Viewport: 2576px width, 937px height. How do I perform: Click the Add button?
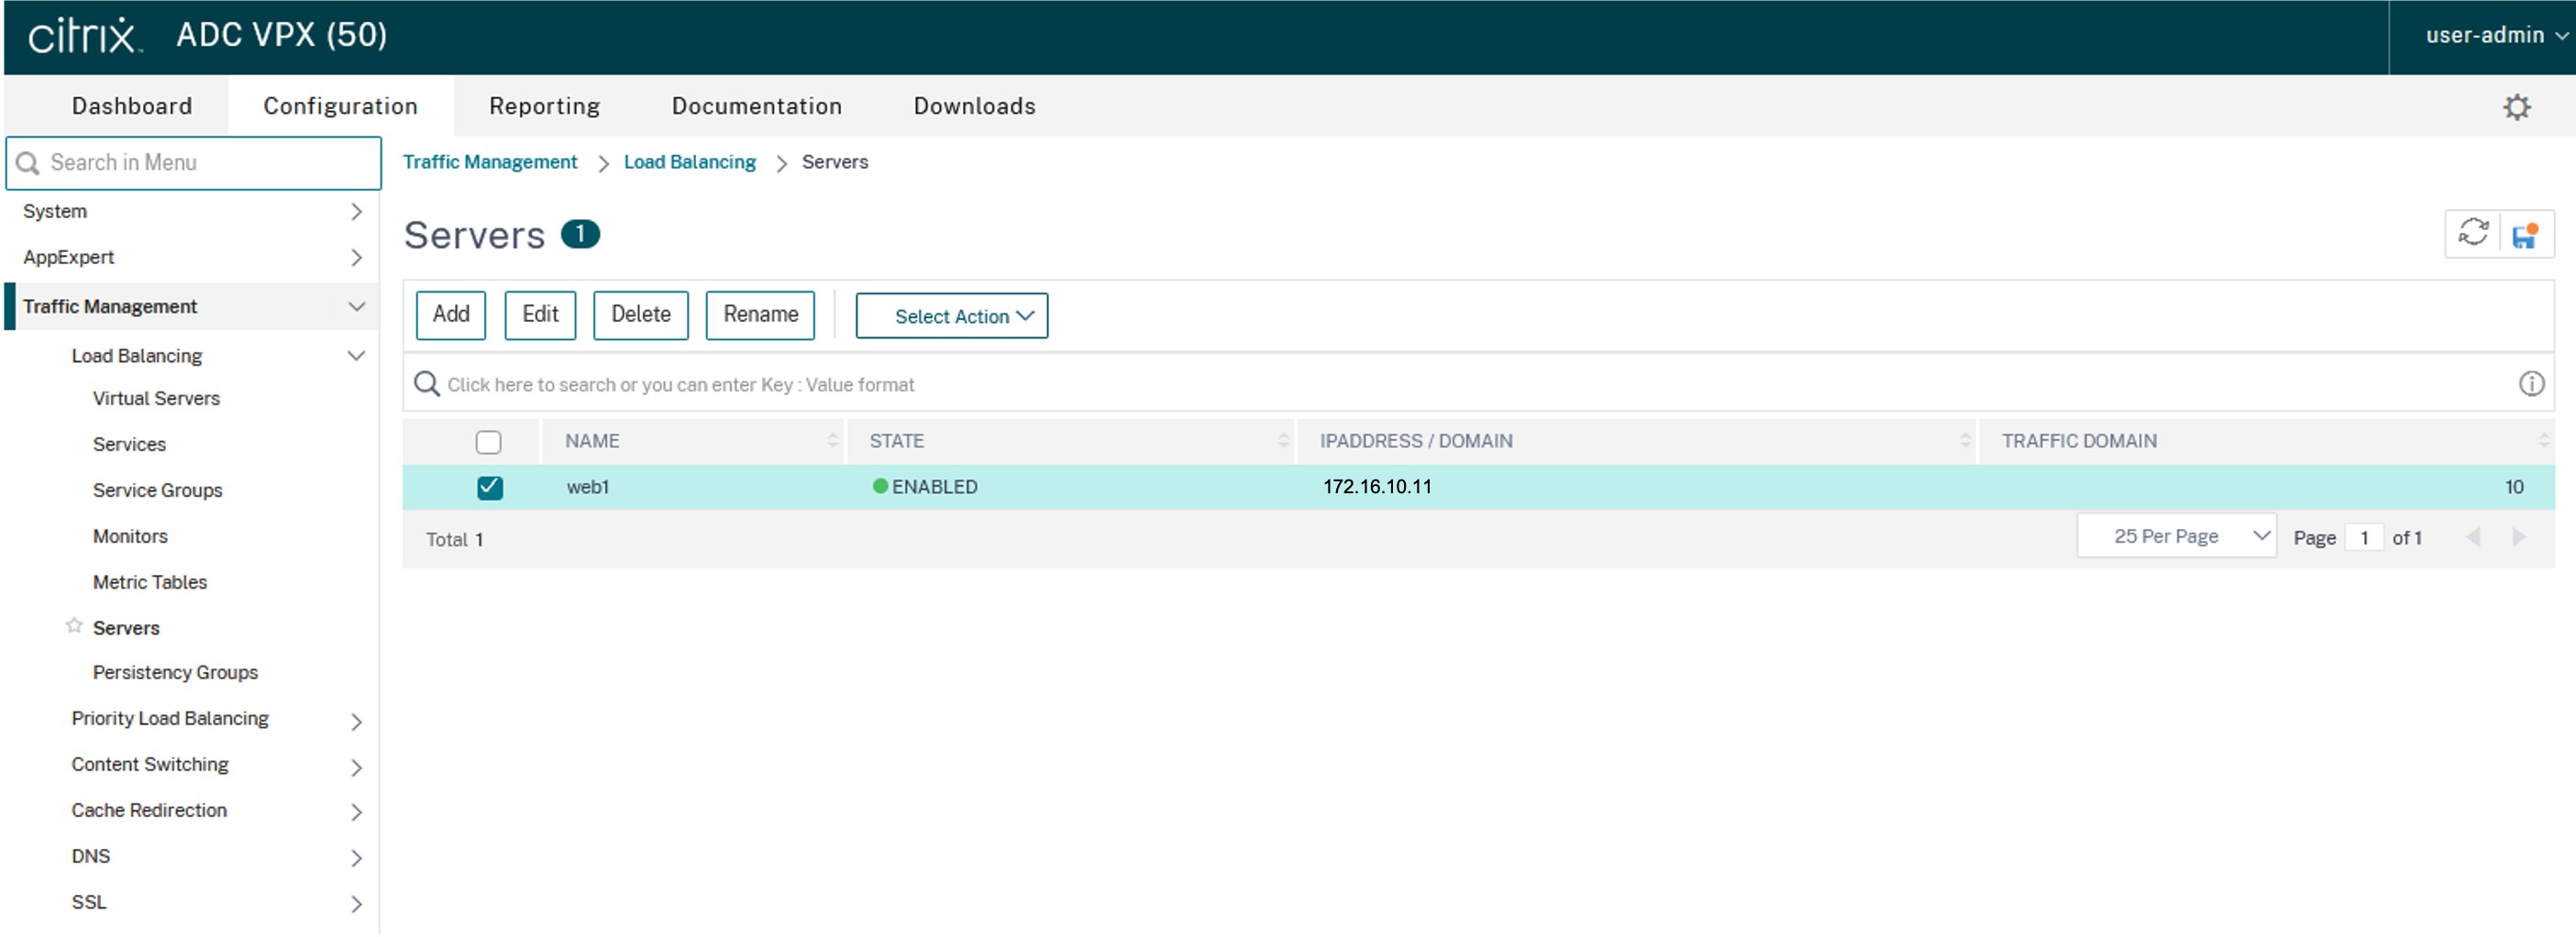pyautogui.click(x=450, y=315)
